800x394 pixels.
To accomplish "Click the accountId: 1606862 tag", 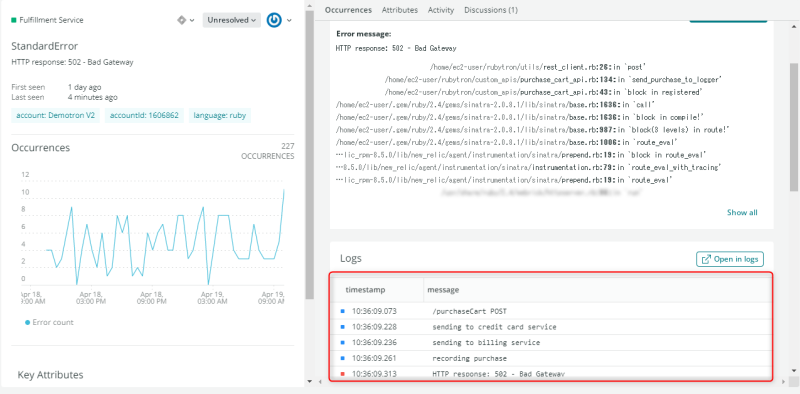I will (144, 115).
